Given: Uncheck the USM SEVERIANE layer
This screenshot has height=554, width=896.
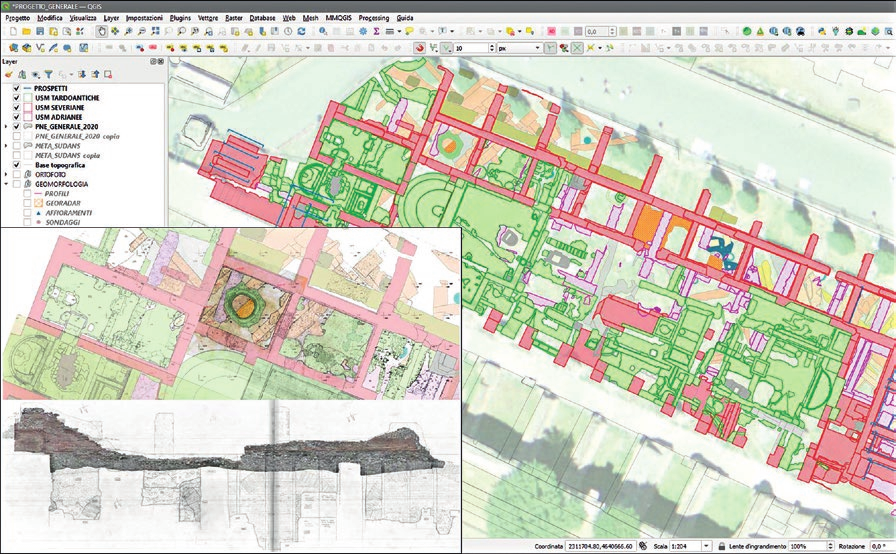Looking at the screenshot, I should coord(17,107).
